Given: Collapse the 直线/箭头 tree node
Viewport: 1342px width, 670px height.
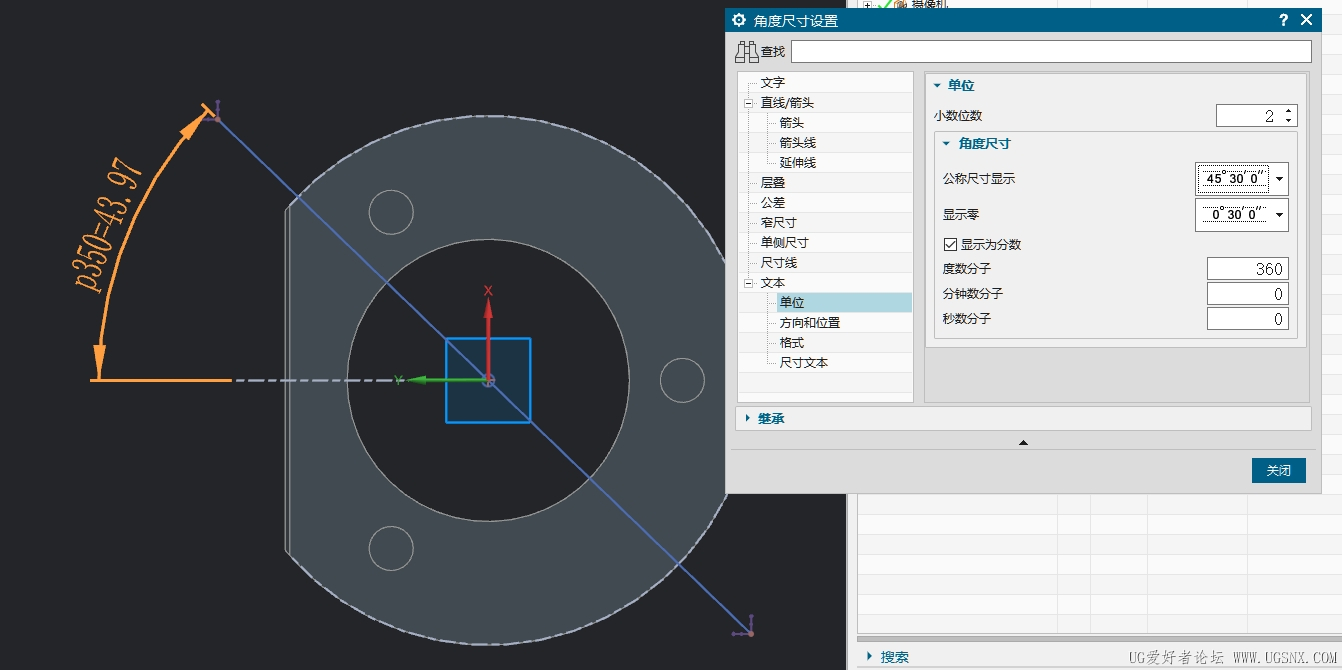Looking at the screenshot, I should (747, 103).
